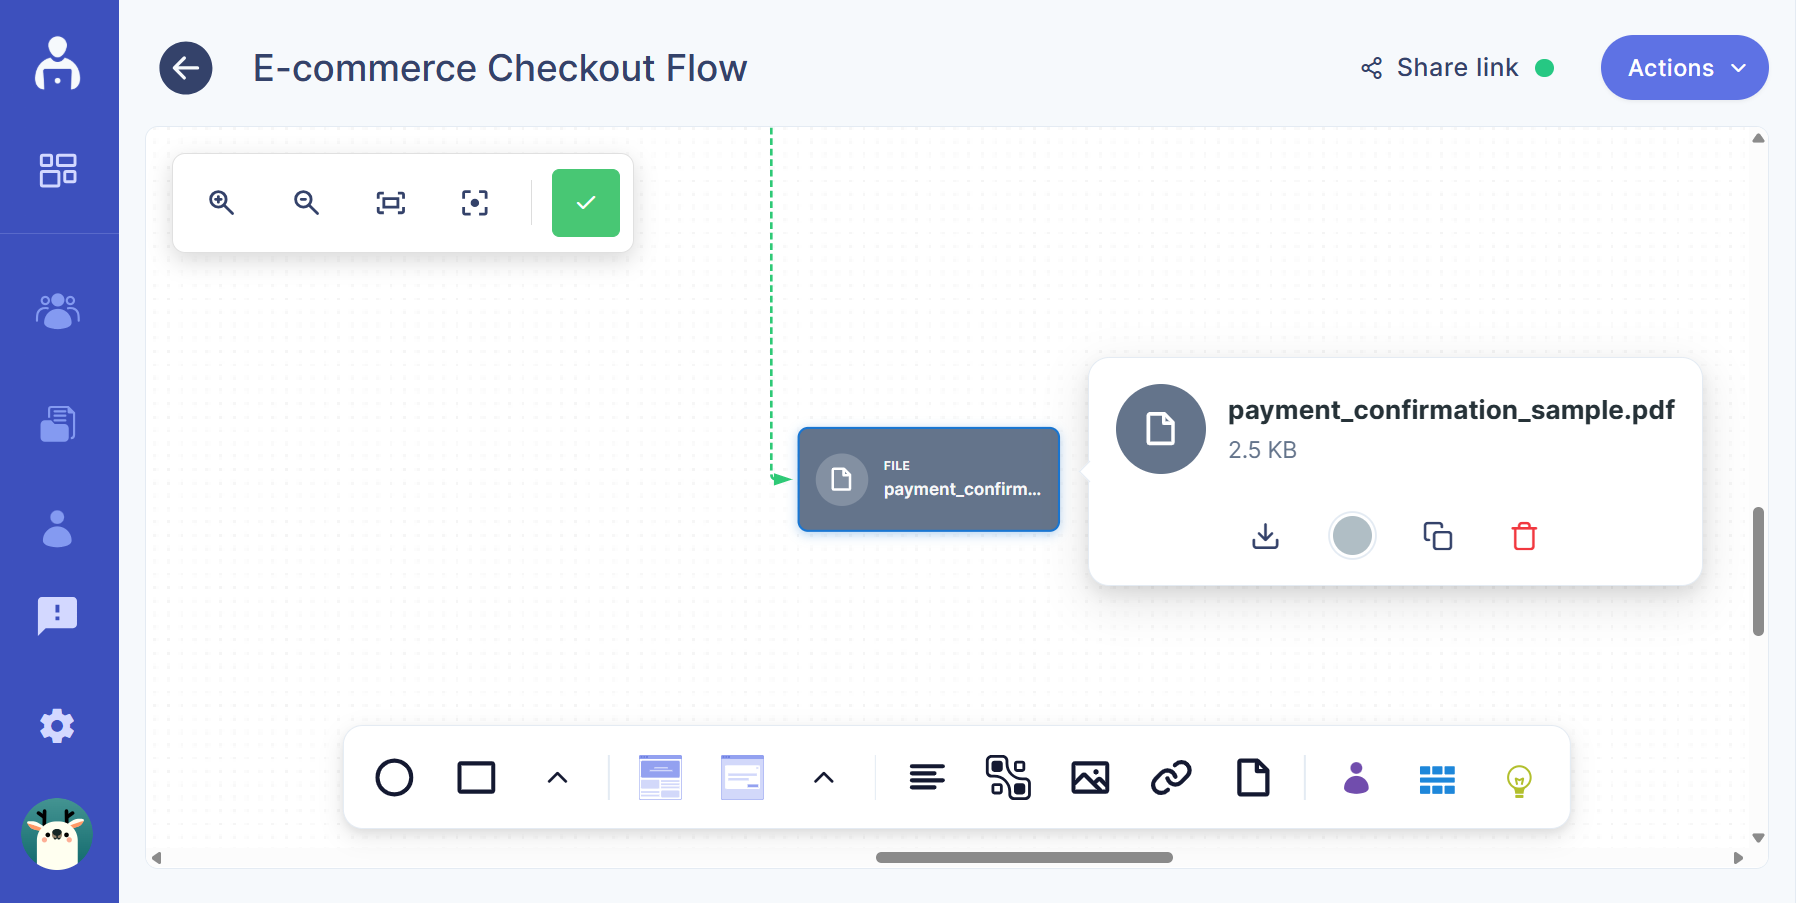Fit the diagram to screen
This screenshot has height=903, width=1797.
390,202
